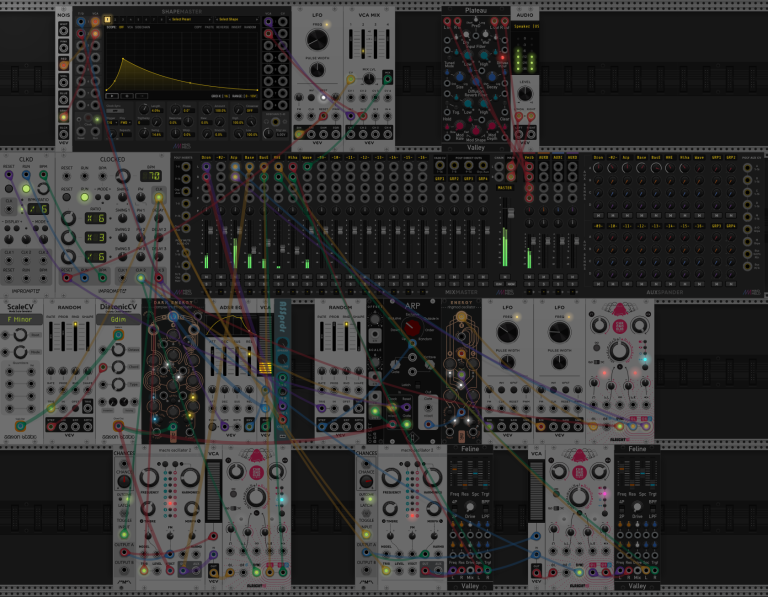This screenshot has height=597, width=768.
Task: Open the ShapeMaster Grid X value menu
Action: click(x=220, y=96)
